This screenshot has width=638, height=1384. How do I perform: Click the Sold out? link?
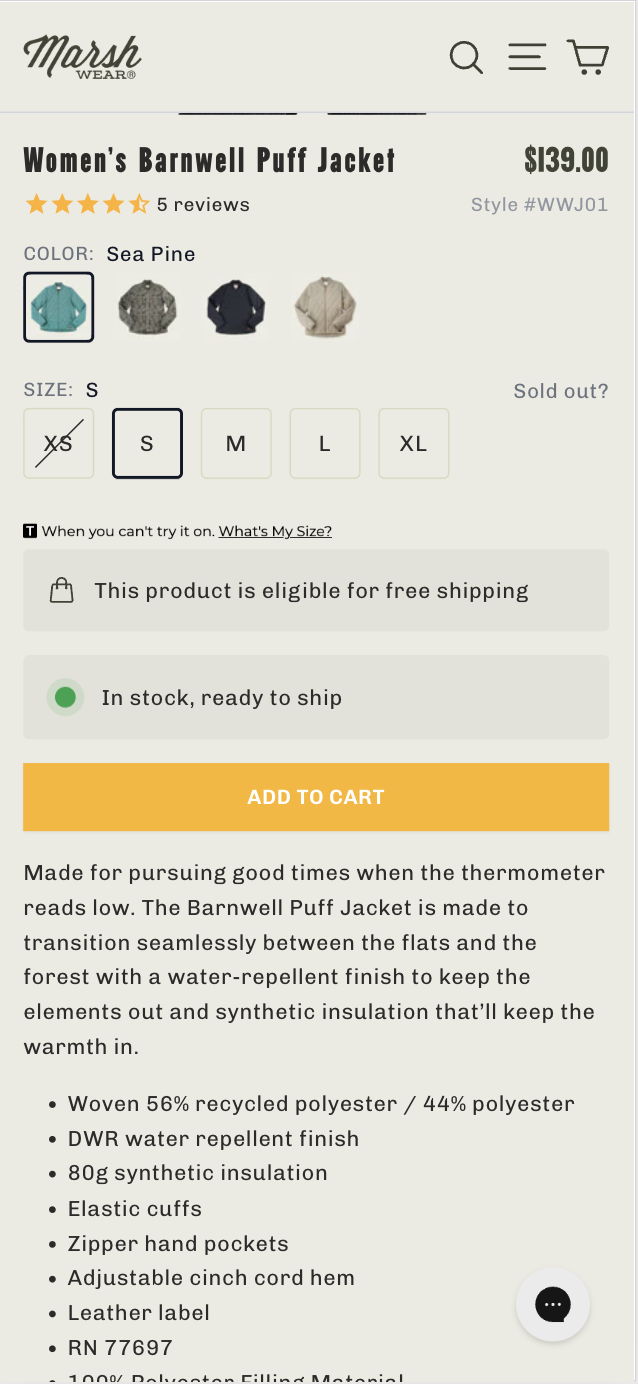(560, 391)
